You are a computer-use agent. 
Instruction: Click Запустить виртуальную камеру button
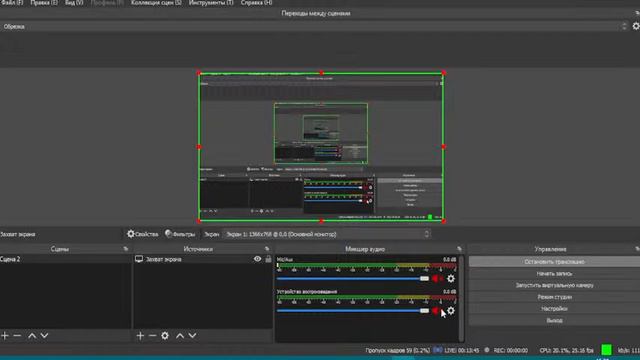click(x=554, y=285)
